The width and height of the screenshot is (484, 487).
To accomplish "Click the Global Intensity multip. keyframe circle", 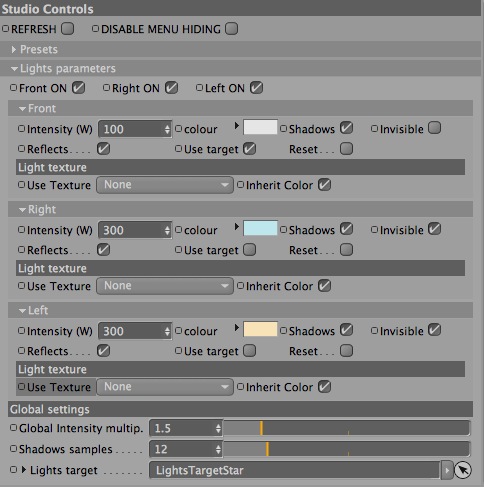I will [13, 428].
